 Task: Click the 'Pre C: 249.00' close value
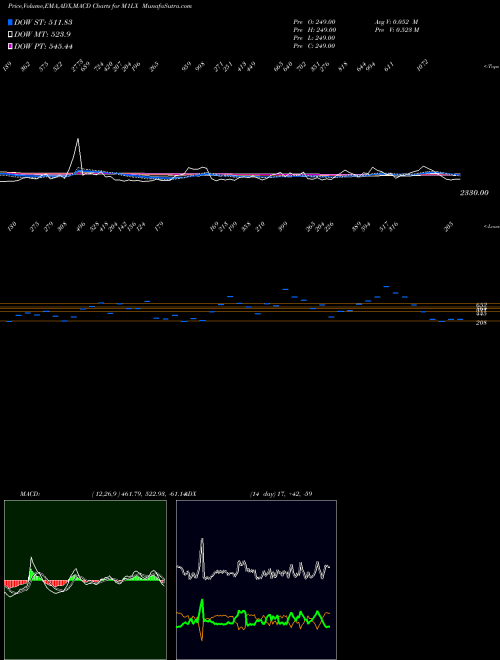point(314,46)
